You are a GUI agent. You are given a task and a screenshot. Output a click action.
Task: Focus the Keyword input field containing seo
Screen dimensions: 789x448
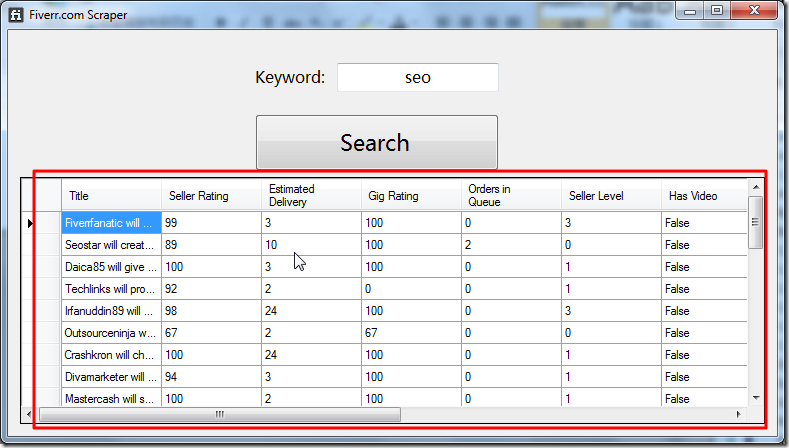coord(418,77)
